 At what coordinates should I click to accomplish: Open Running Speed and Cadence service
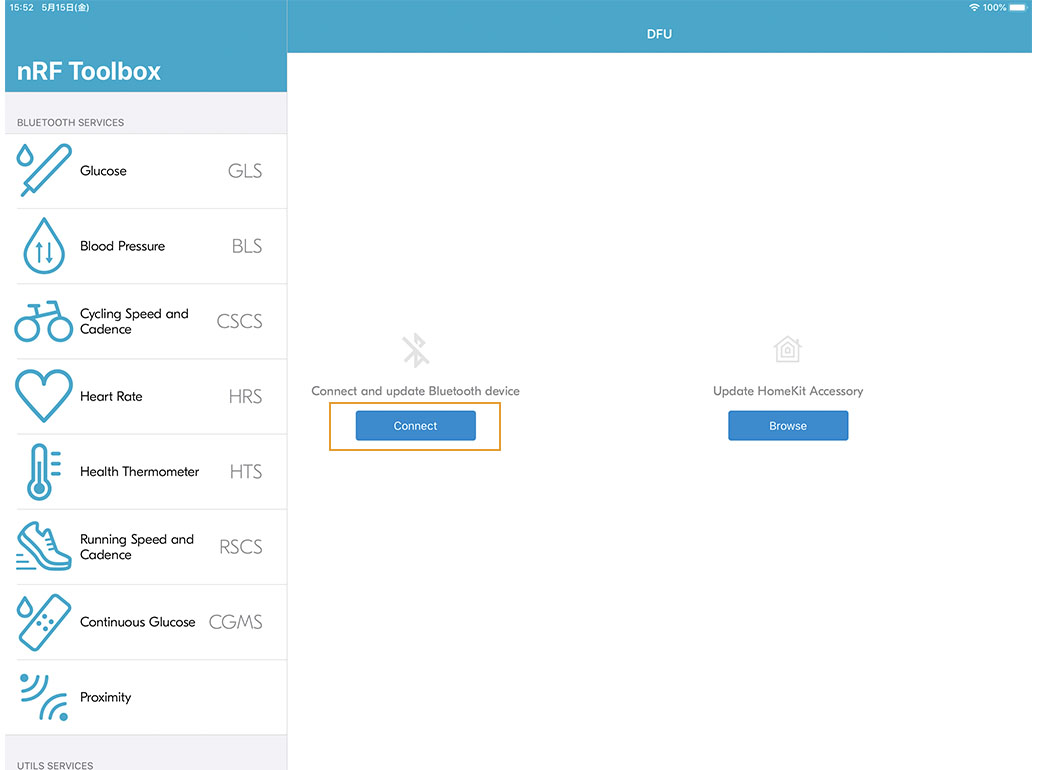[146, 547]
